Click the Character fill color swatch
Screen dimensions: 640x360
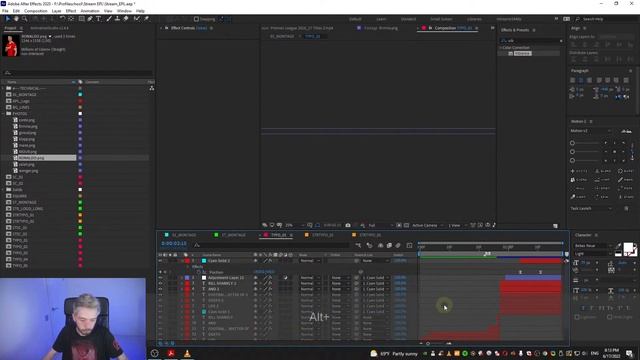pos(628,247)
